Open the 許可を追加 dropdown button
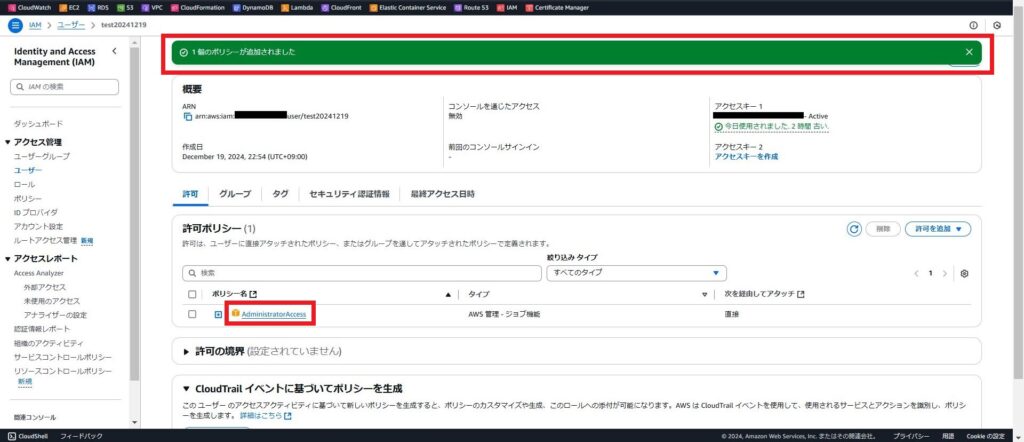This screenshot has height=442, width=1024. [938, 229]
